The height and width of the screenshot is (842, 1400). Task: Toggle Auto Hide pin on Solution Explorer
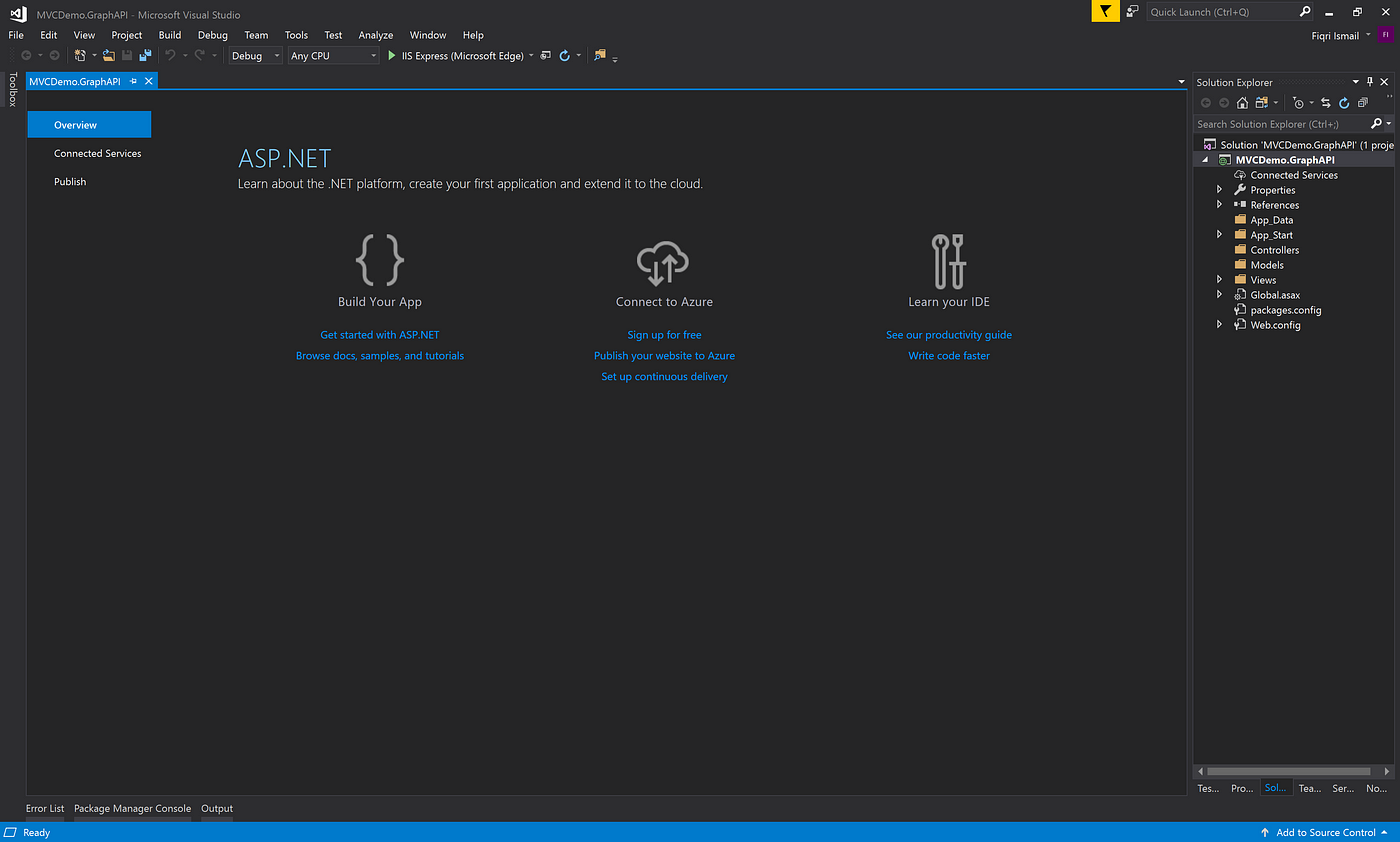click(1371, 82)
